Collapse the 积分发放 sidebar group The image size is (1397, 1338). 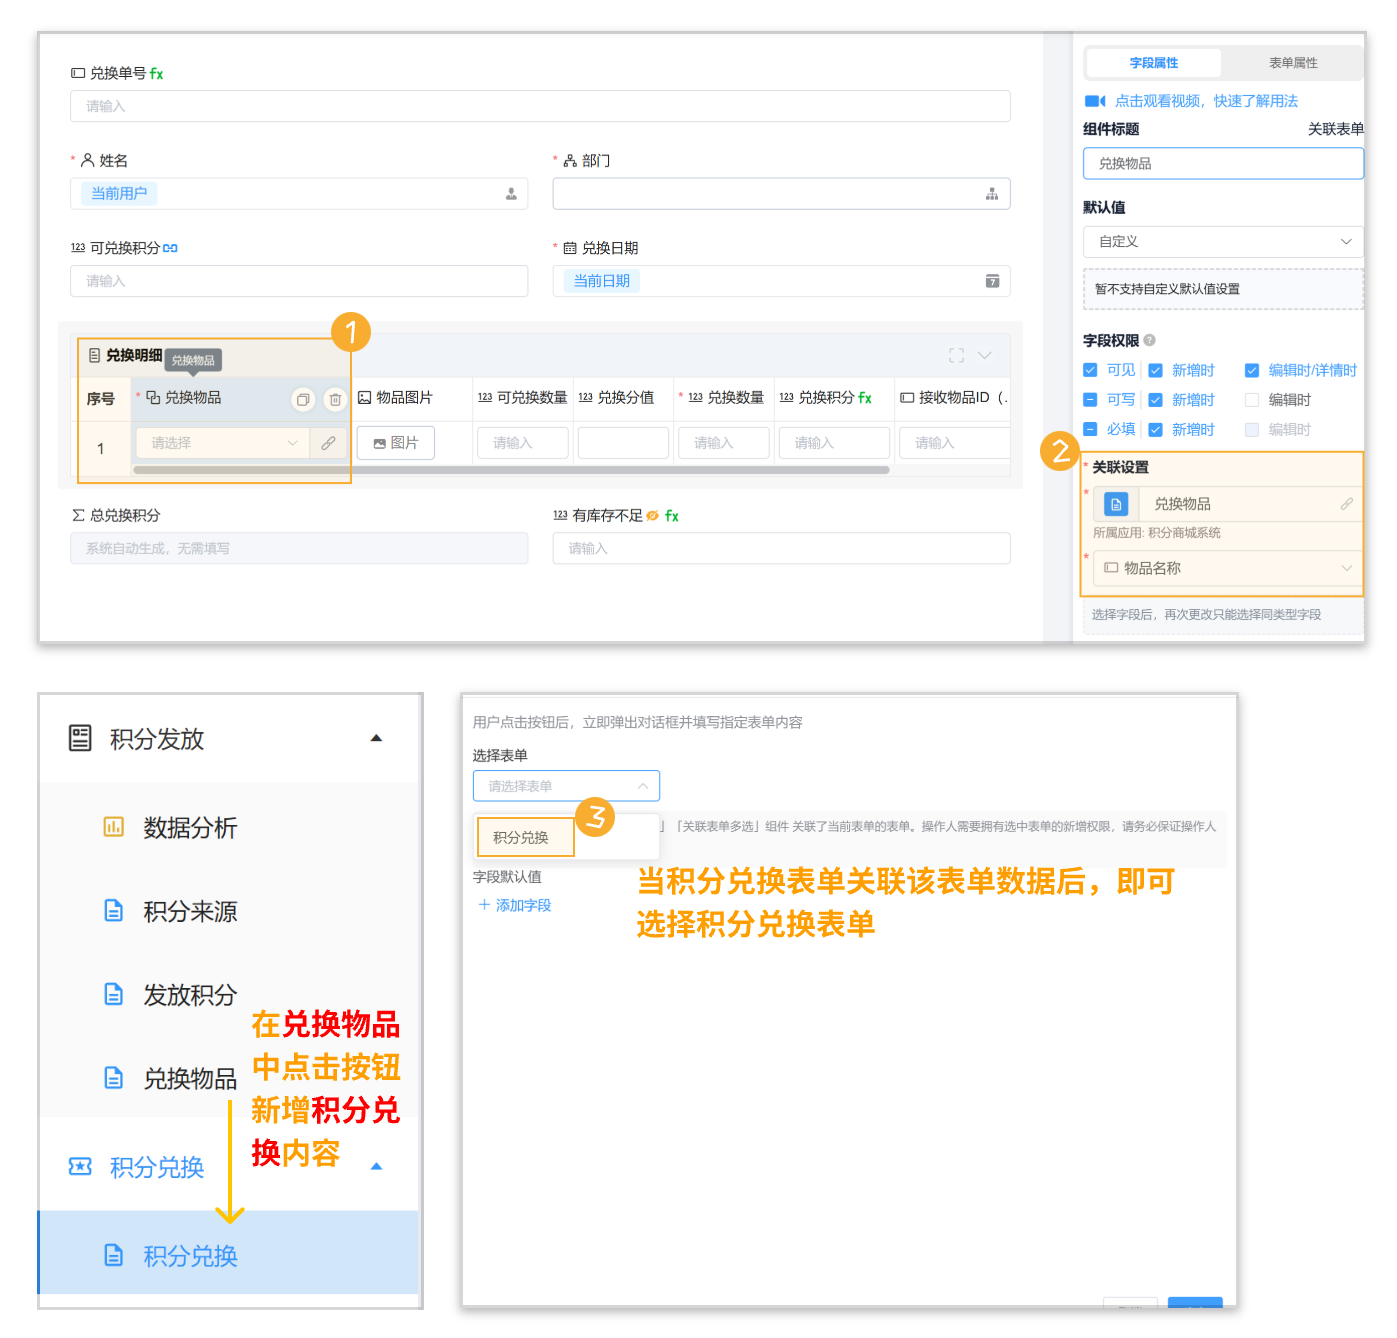377,738
